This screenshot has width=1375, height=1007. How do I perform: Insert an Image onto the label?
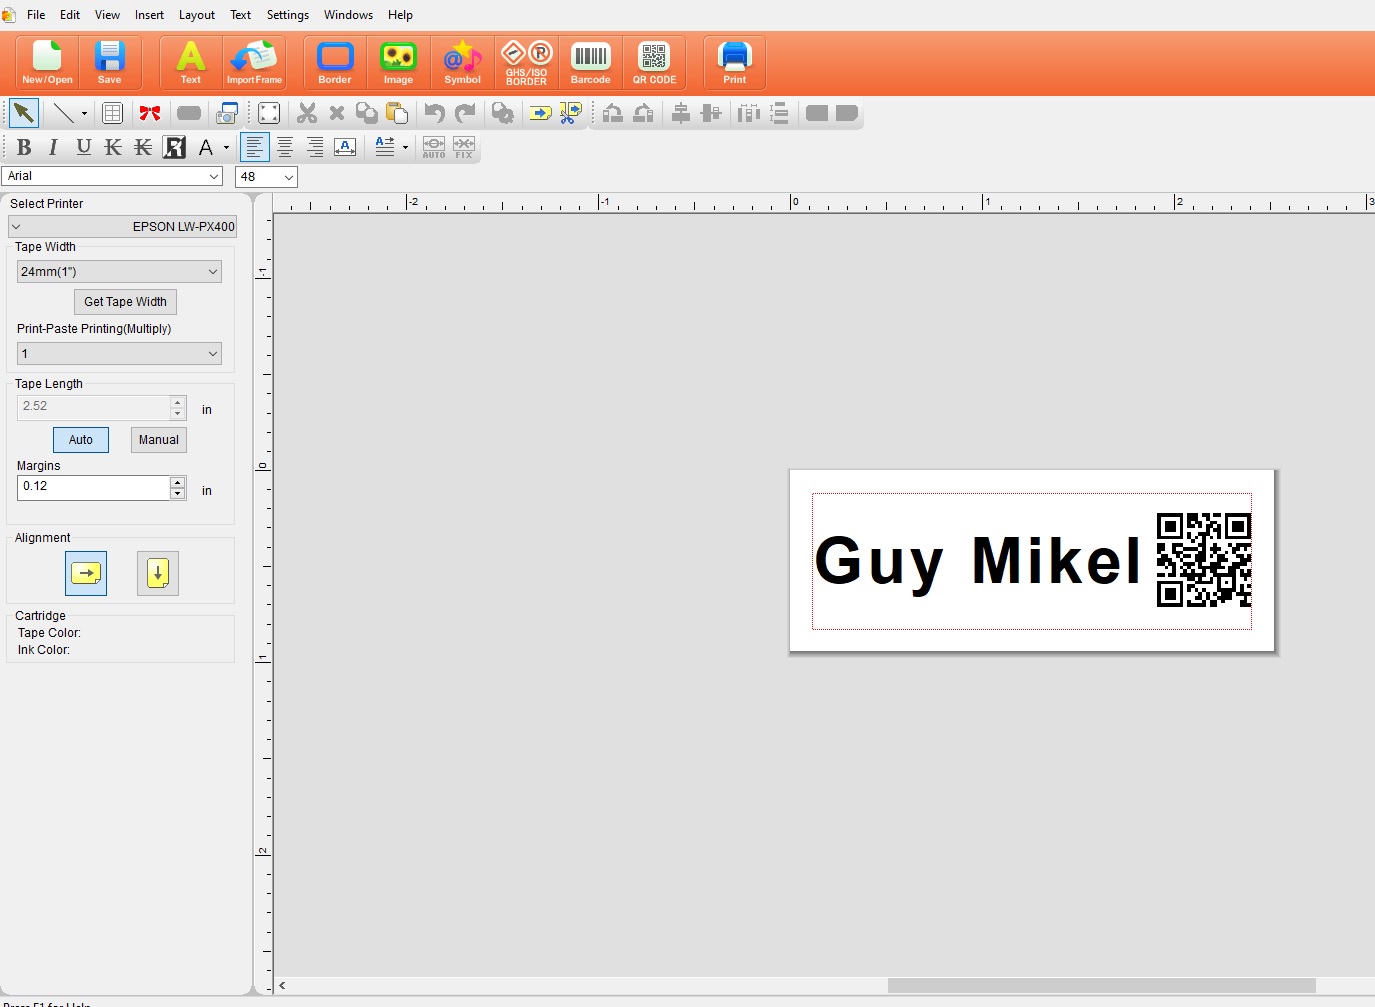pos(398,63)
